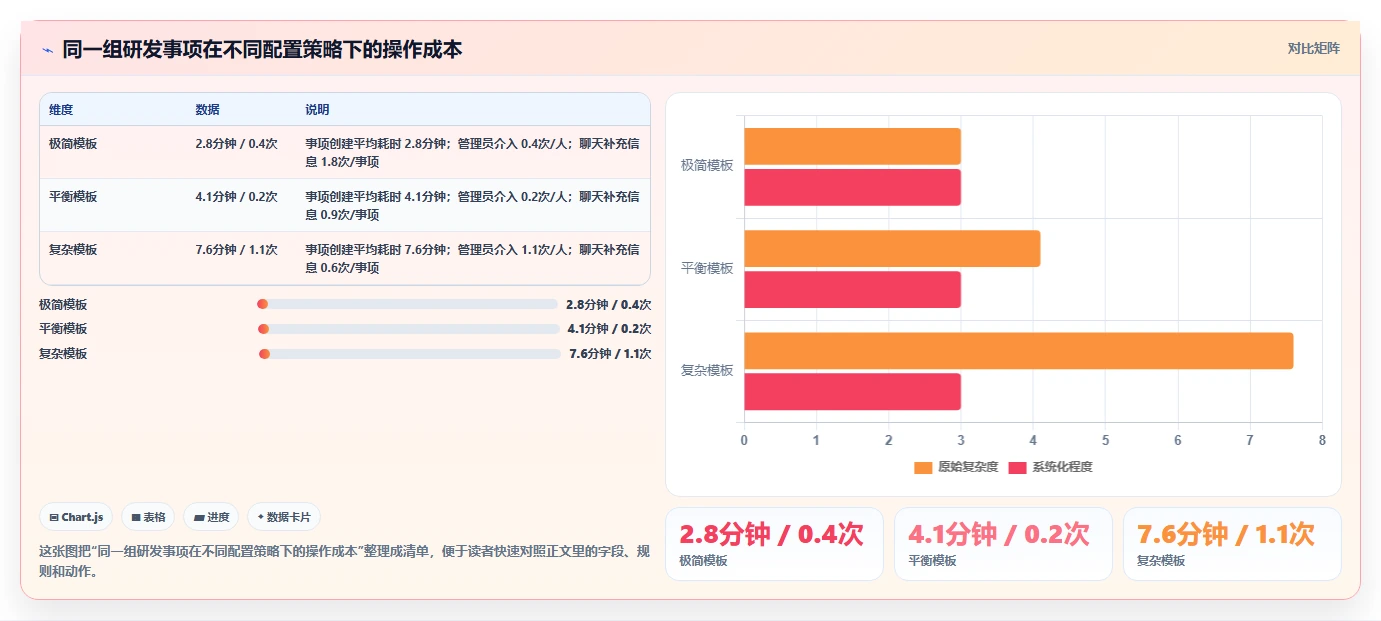Click the 极简模板 progress bar
The image size is (1381, 621).
[407, 304]
